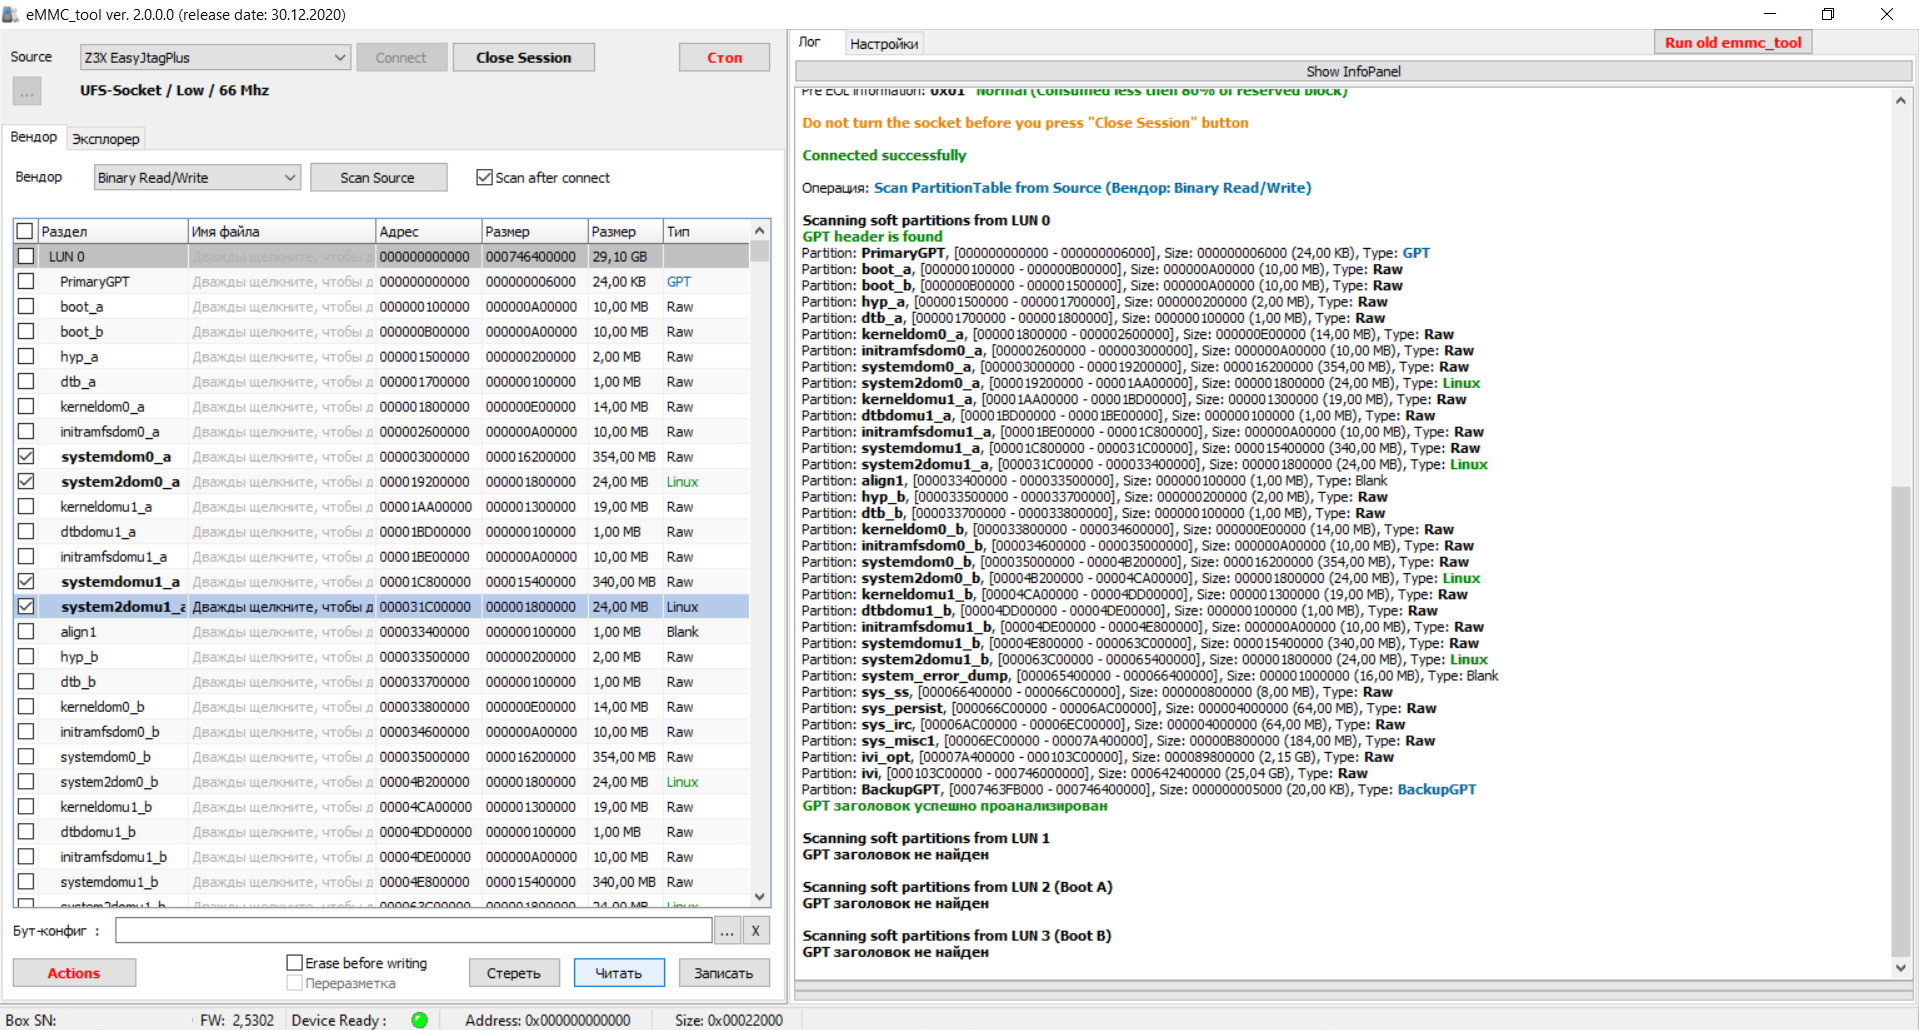Screen dimensions: 1919x1030
Task: Click the Close Session button
Action: [524, 58]
